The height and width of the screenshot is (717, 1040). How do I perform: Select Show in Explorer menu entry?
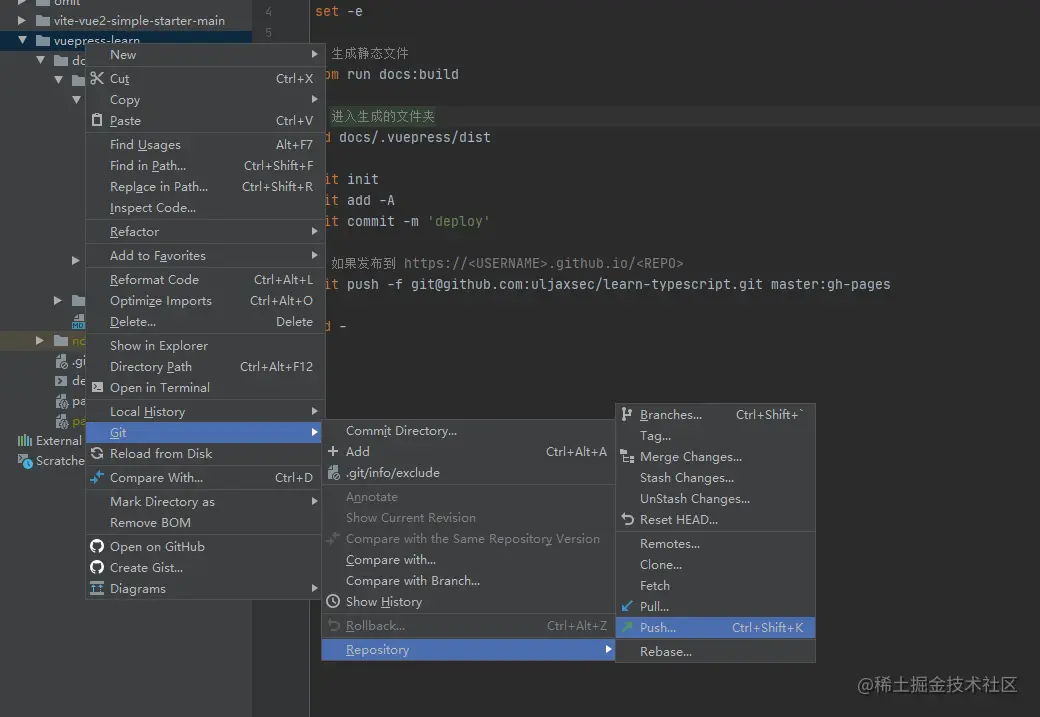tap(204, 346)
